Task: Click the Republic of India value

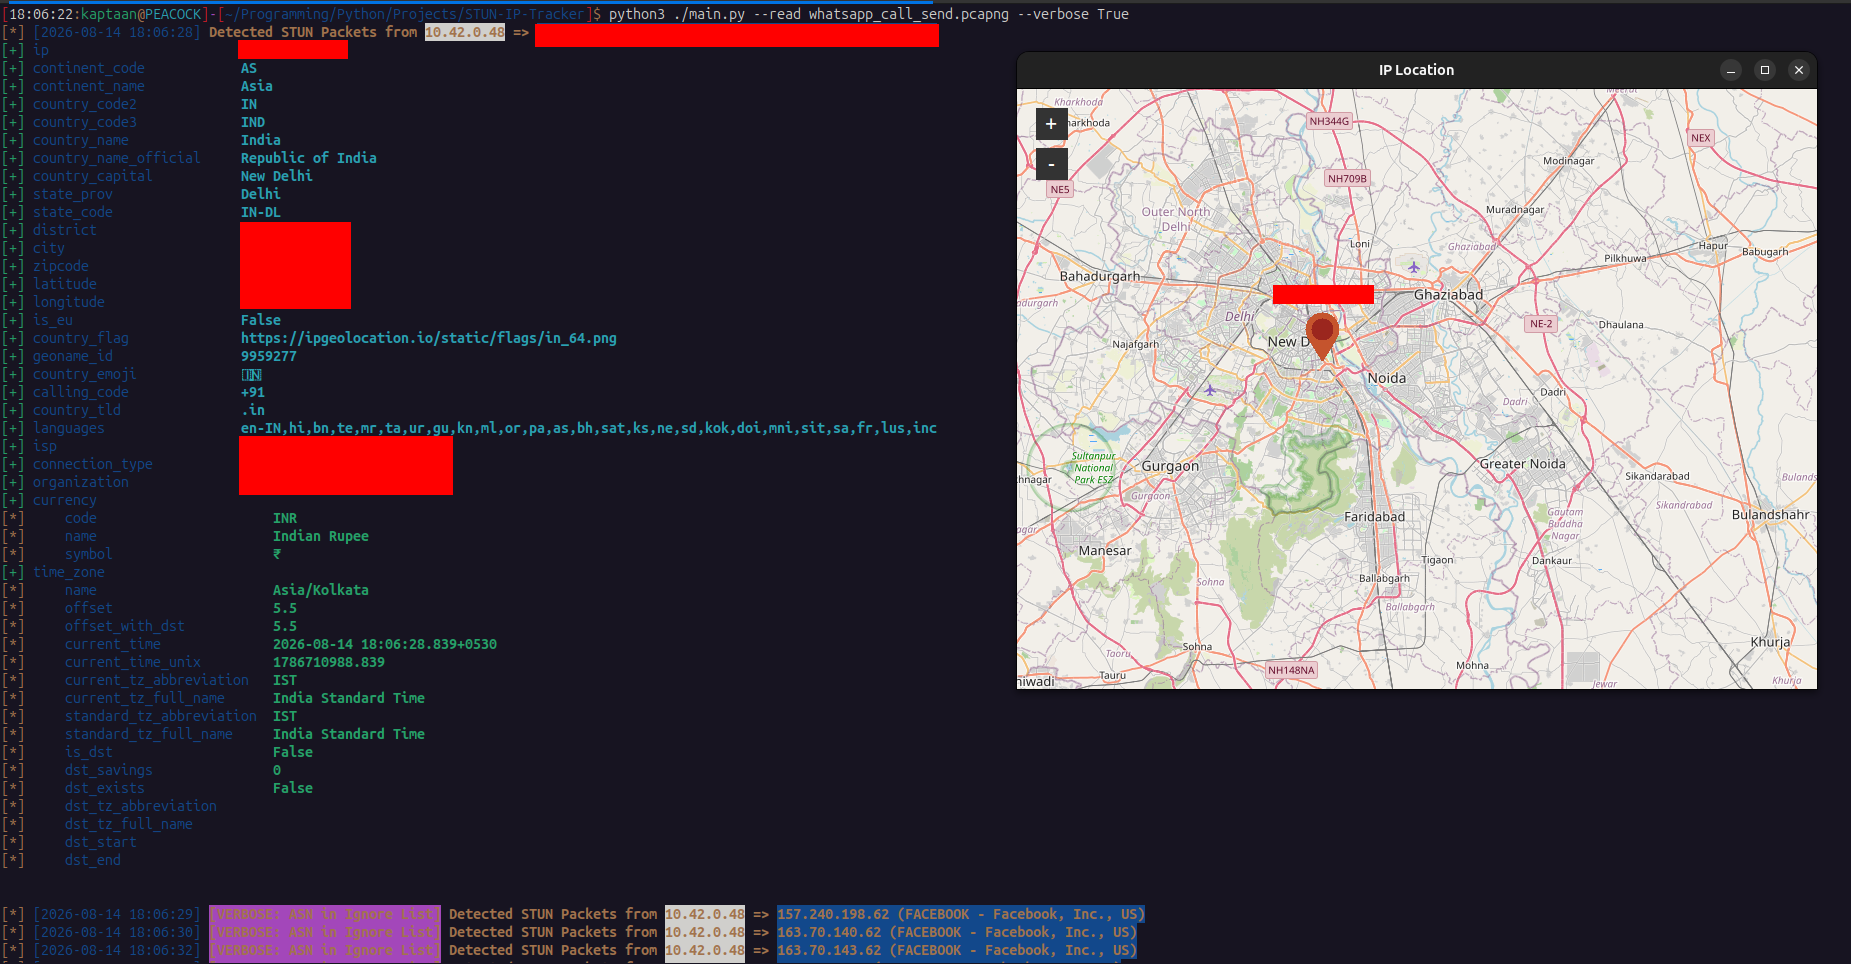Action: [308, 158]
